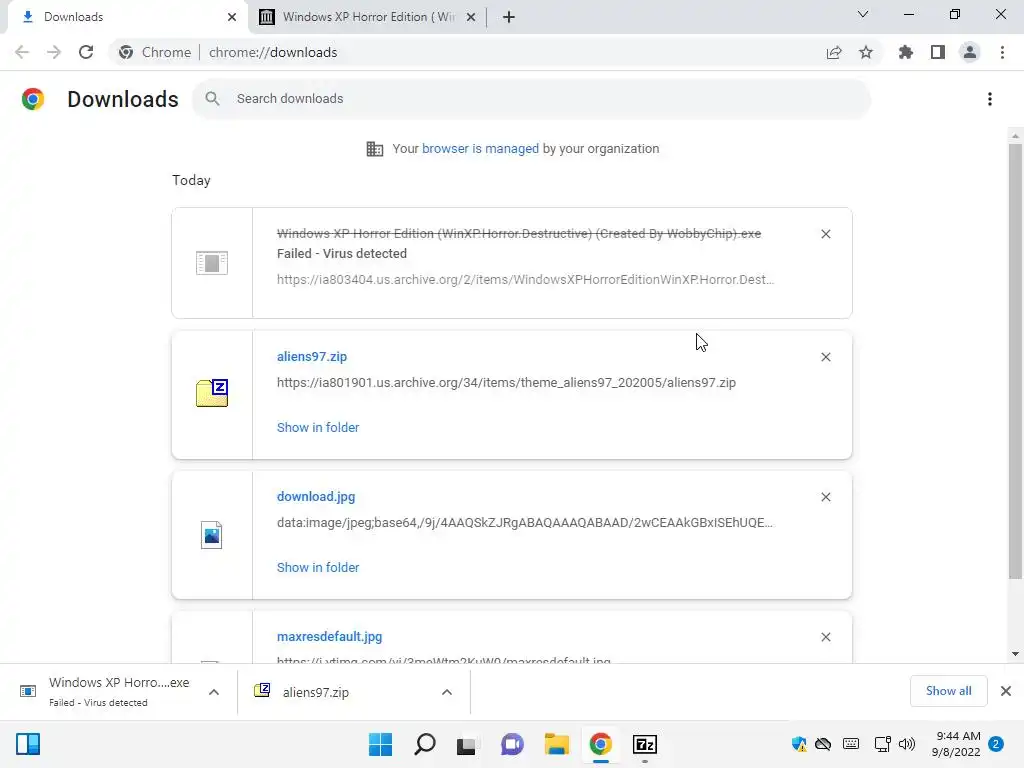Screen dimensions: 1024x768
Task: Open 7-Zip from the taskbar
Action: (645, 744)
